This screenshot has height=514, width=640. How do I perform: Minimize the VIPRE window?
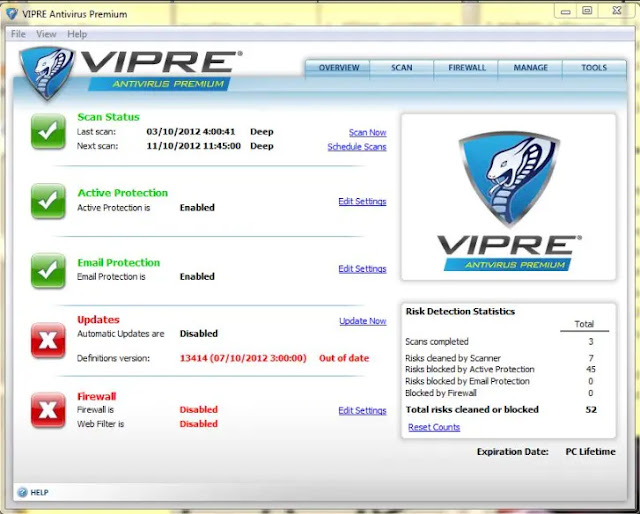point(566,11)
